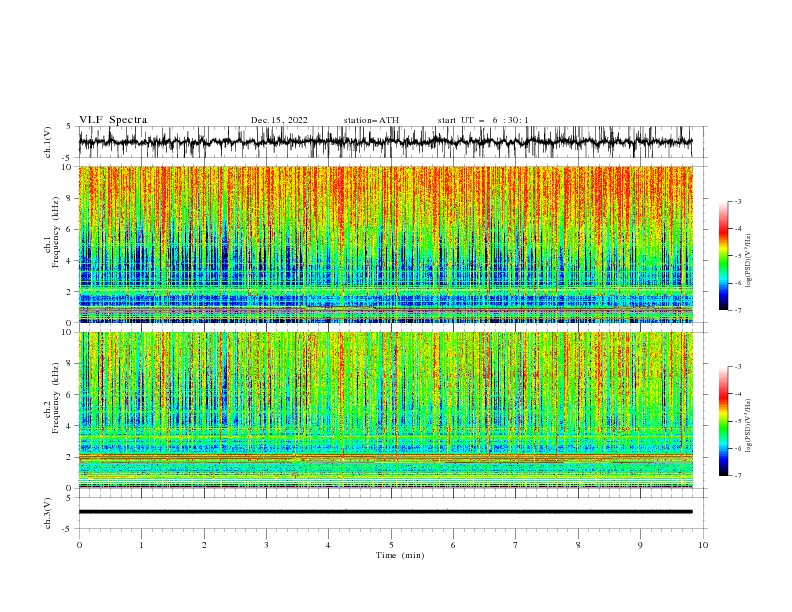Click time axis tick "5"

coord(391,545)
